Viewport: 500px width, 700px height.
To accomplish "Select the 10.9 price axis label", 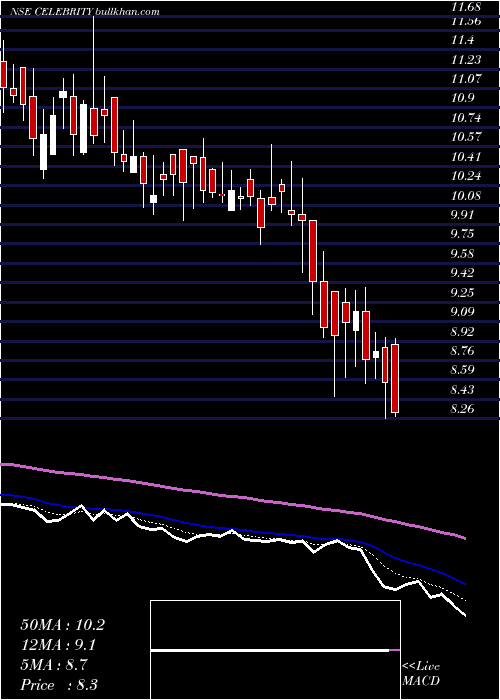I will [462, 99].
